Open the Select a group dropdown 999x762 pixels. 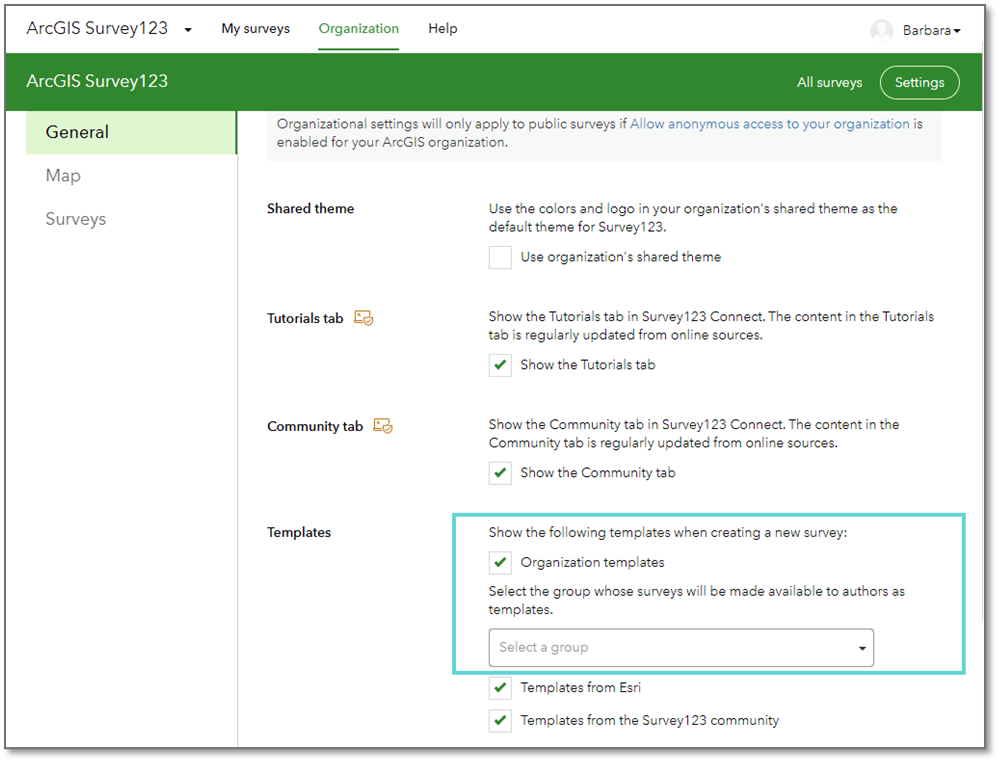(680, 647)
